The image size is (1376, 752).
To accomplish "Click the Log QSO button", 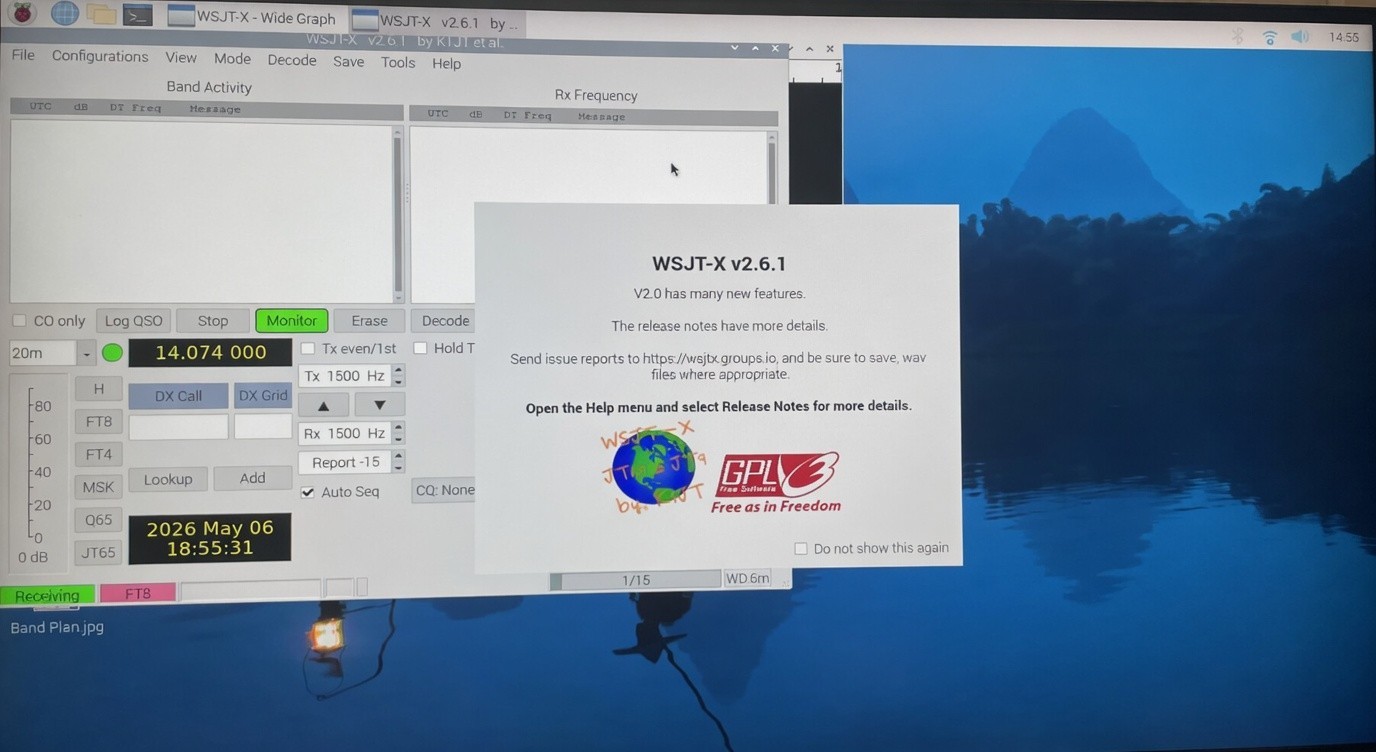I will coord(133,321).
